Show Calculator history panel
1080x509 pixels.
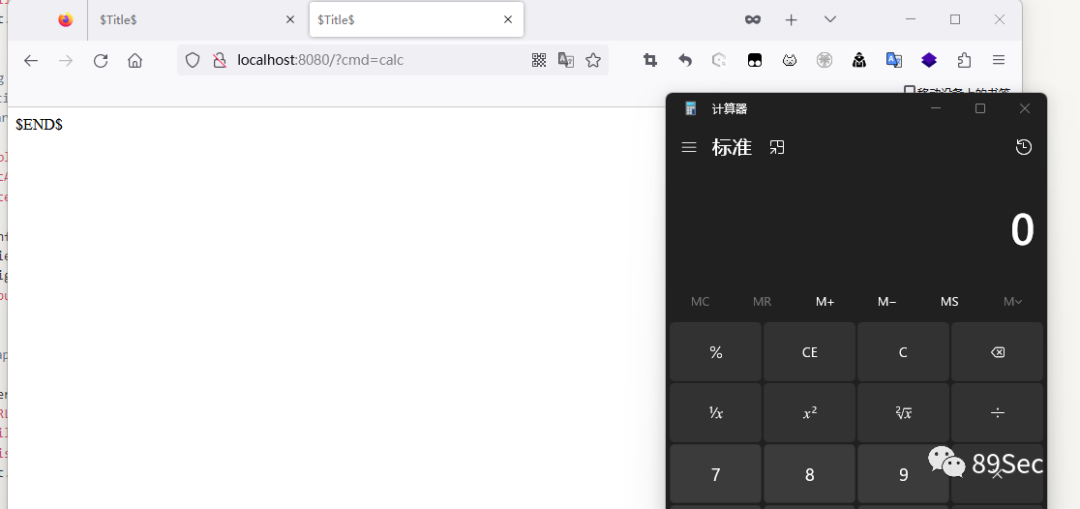1024,147
